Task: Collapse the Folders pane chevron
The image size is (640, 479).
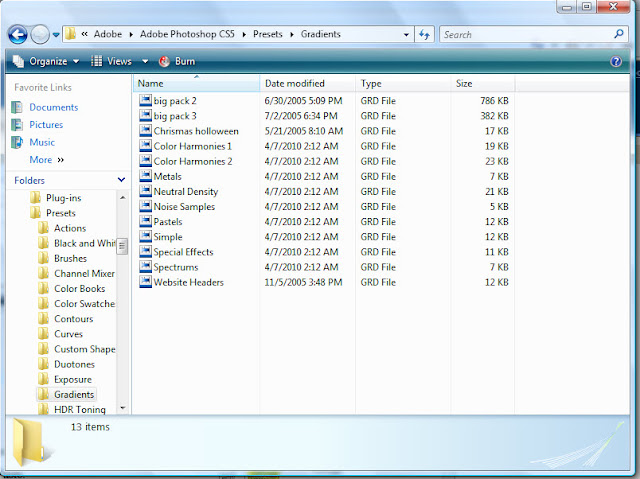Action: (121, 180)
